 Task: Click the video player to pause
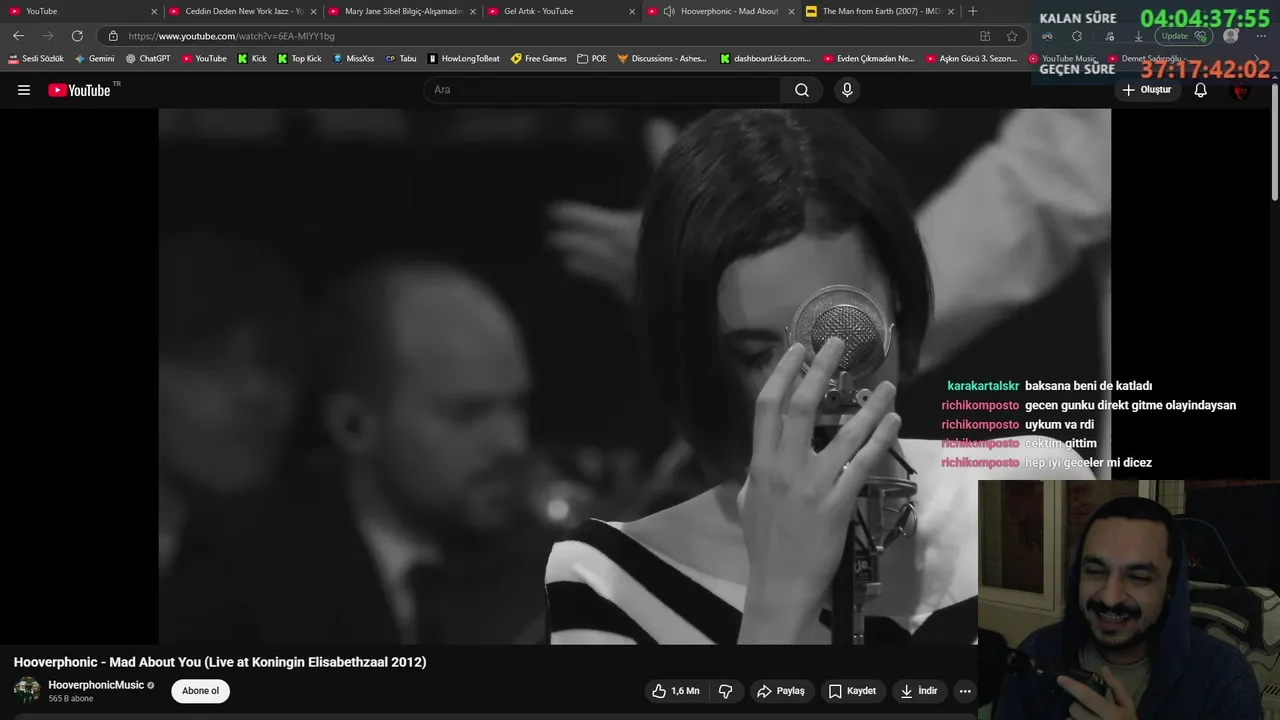click(x=634, y=376)
